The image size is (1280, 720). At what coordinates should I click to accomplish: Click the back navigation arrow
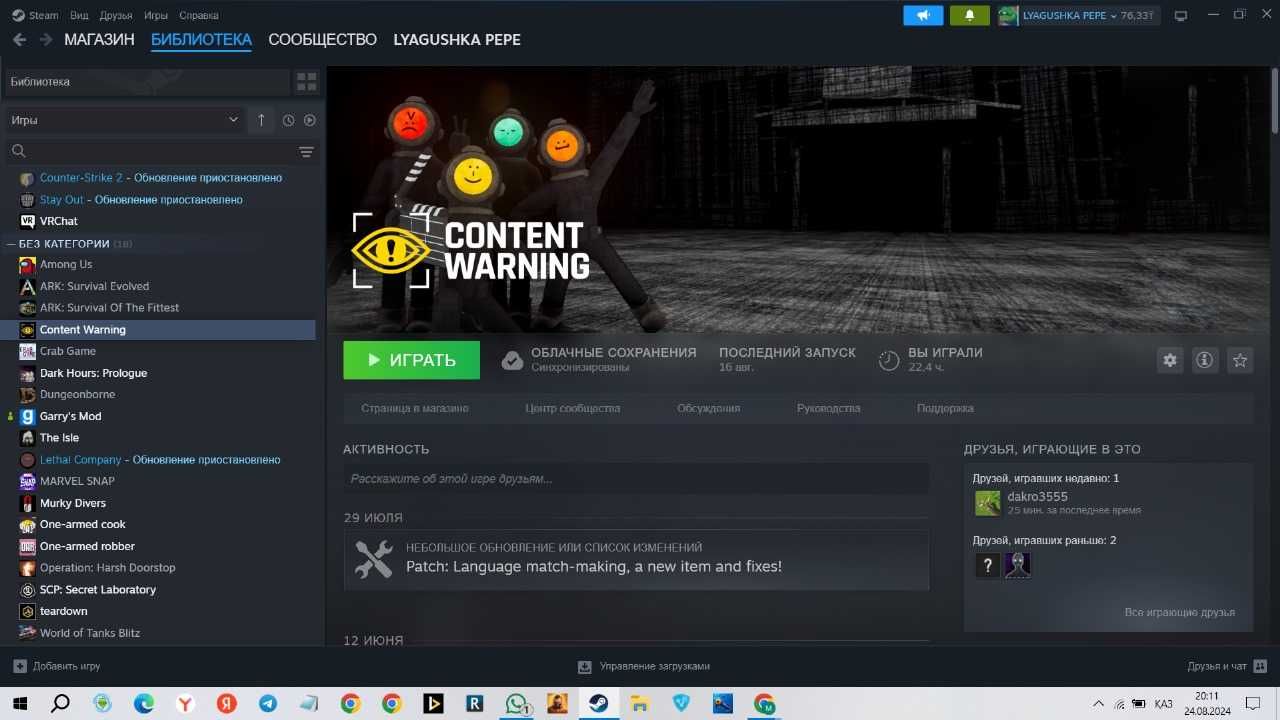click(19, 40)
